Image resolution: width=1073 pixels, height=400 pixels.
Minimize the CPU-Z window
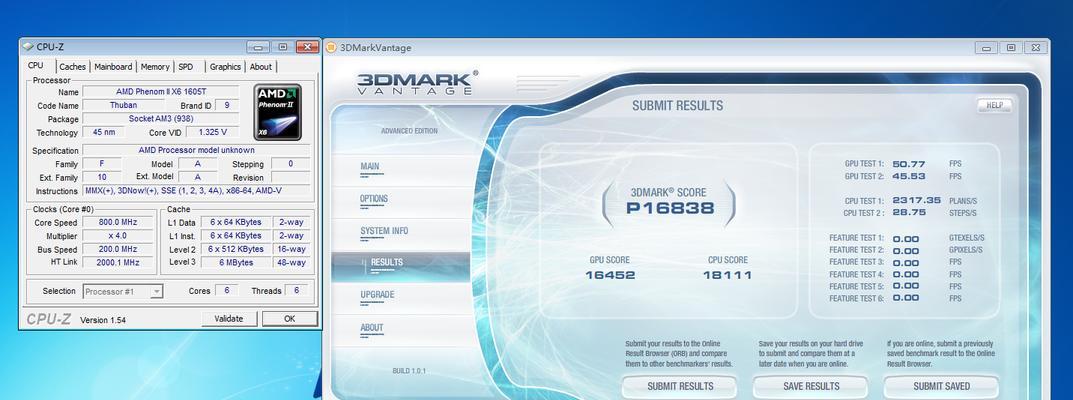258,47
